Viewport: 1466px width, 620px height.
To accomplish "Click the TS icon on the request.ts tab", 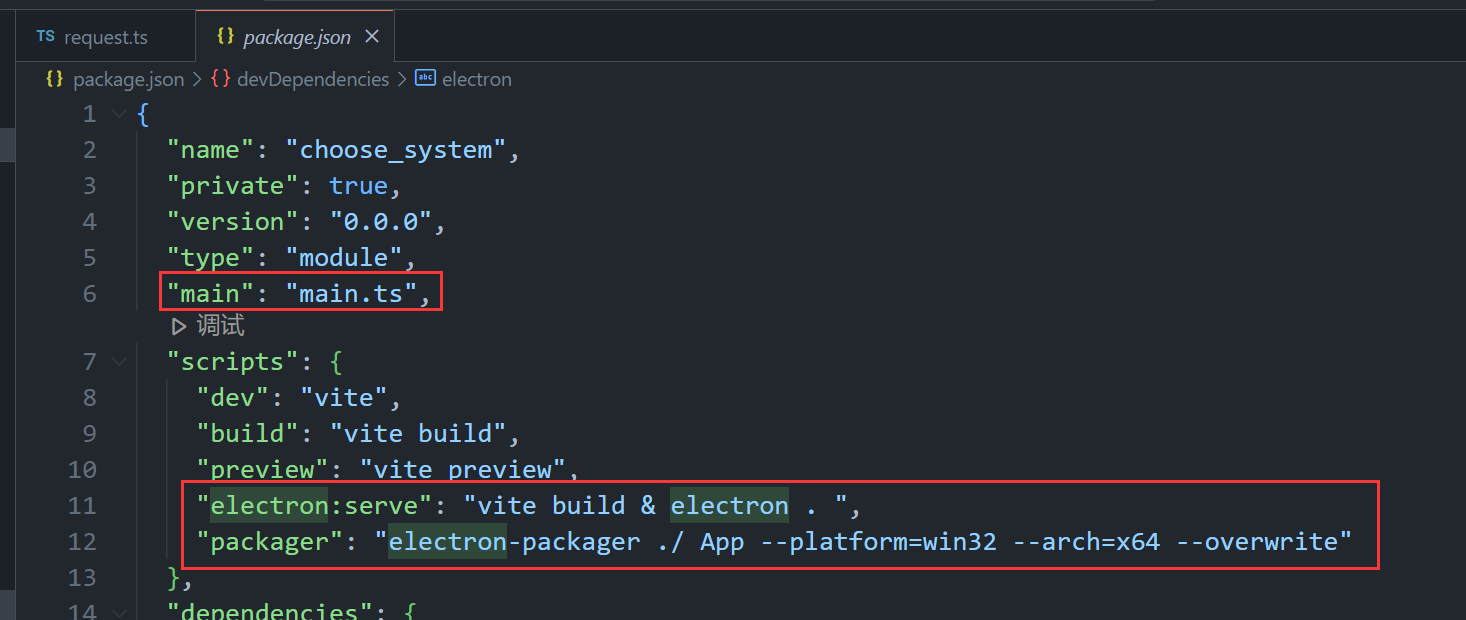I will [x=45, y=36].
